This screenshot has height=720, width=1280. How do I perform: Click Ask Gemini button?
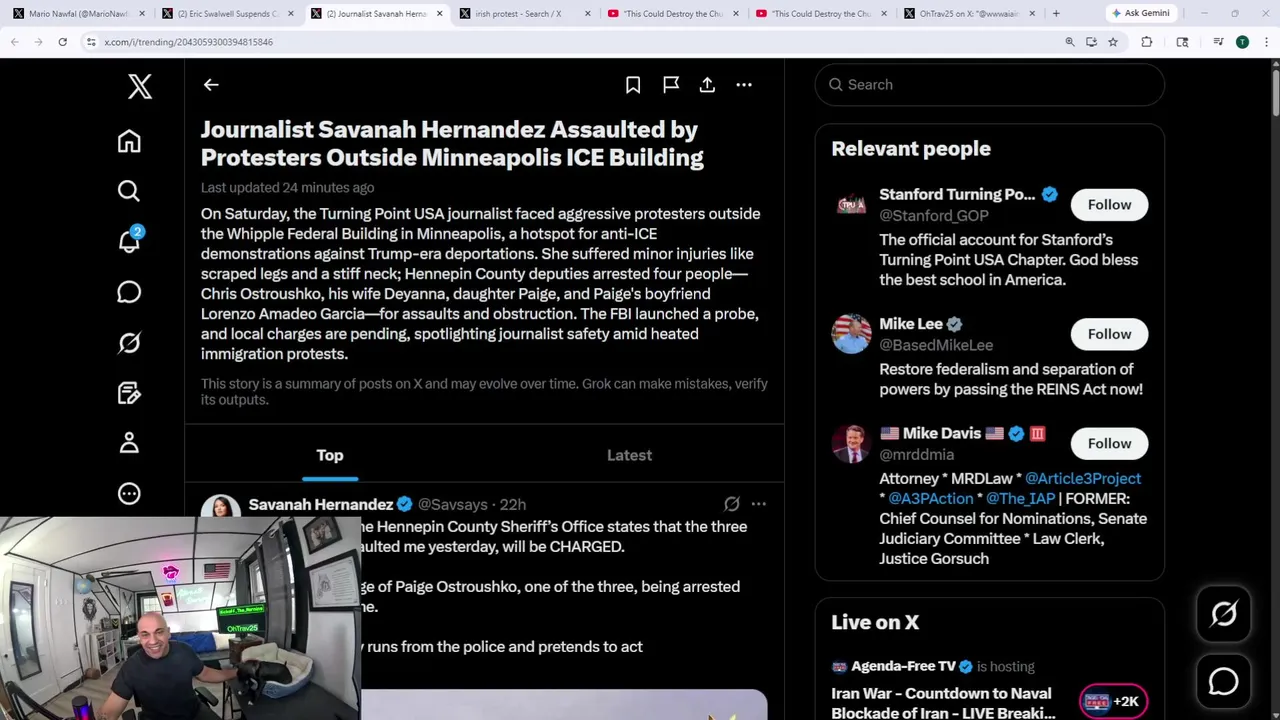tap(1139, 13)
